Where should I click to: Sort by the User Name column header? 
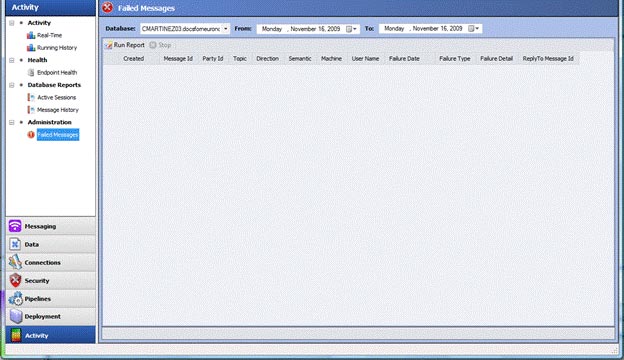pos(365,58)
